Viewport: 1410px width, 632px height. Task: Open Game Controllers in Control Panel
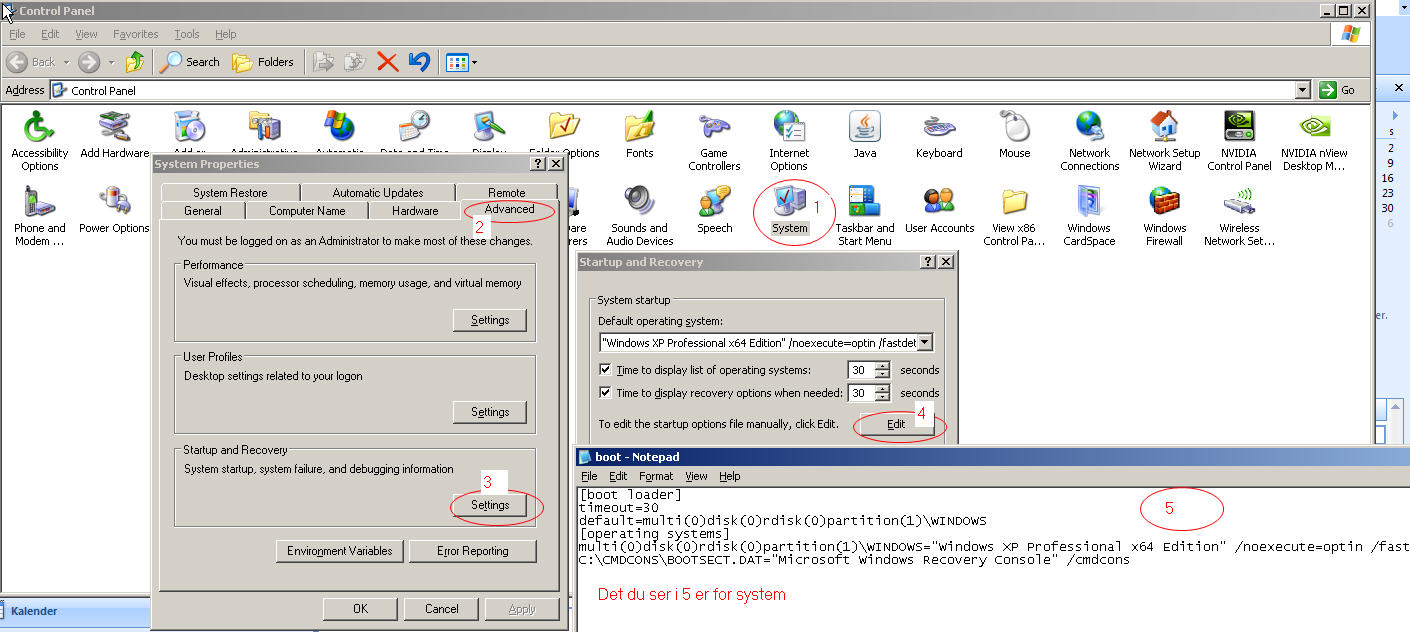714,141
